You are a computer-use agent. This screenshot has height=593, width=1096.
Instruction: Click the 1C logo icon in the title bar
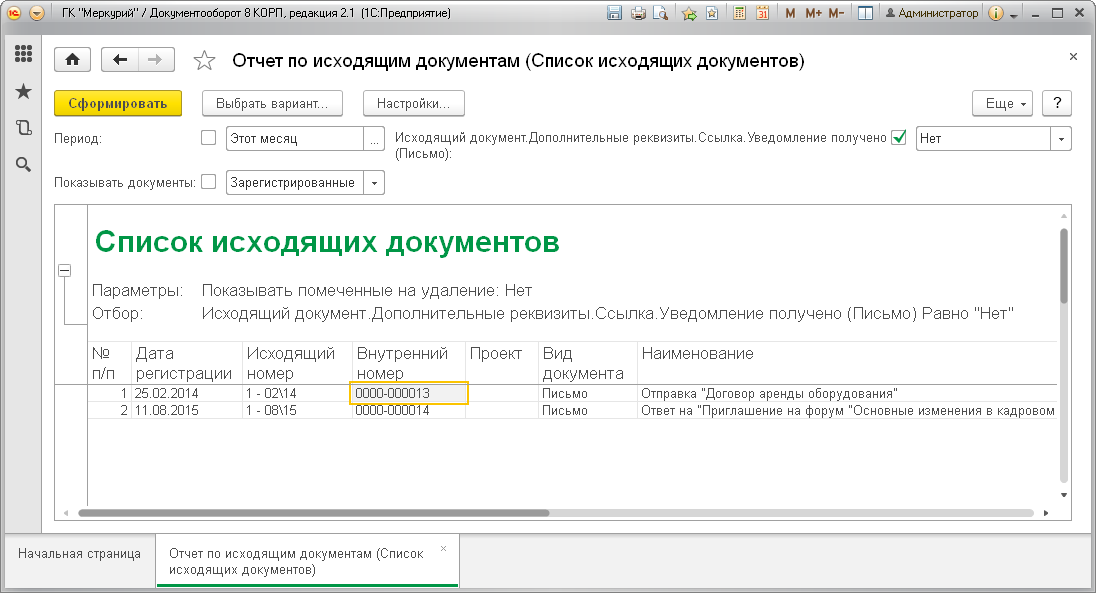[14, 13]
